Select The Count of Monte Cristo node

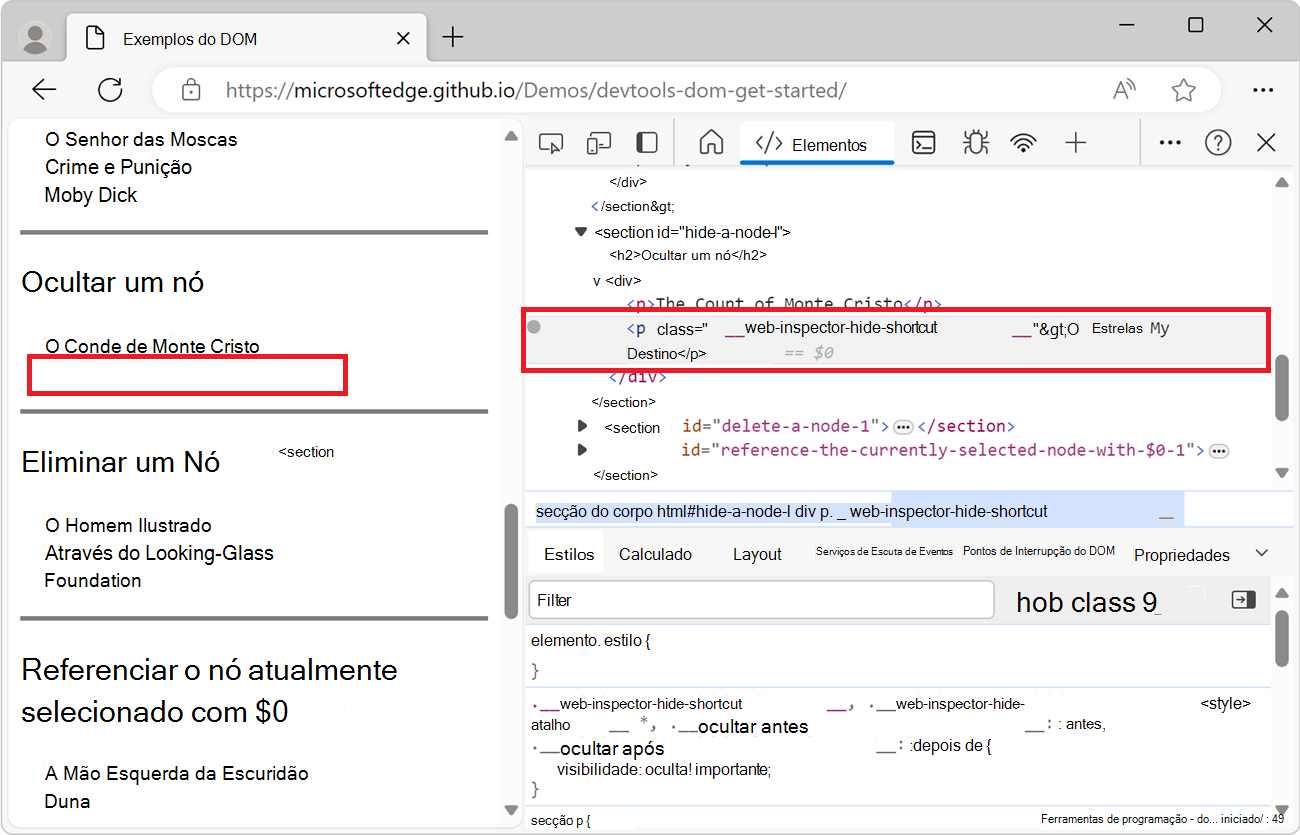783,303
